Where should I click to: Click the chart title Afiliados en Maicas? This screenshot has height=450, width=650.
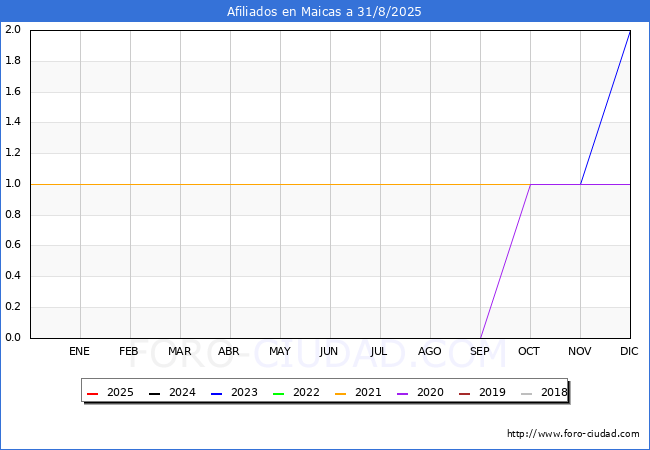click(324, 12)
